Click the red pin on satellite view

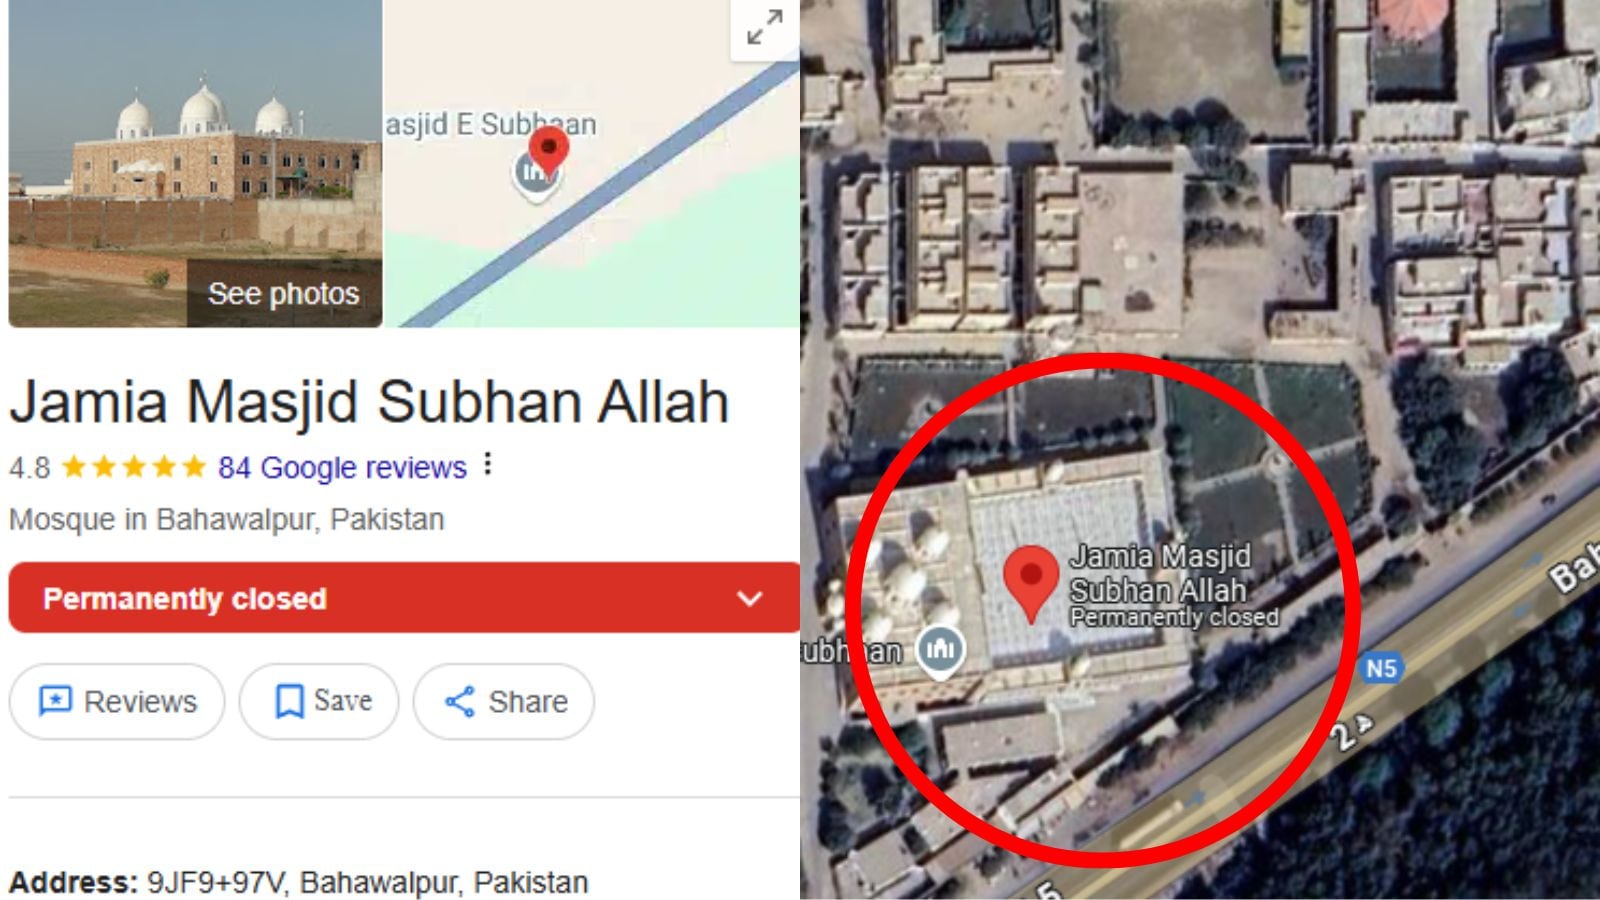point(1031,584)
